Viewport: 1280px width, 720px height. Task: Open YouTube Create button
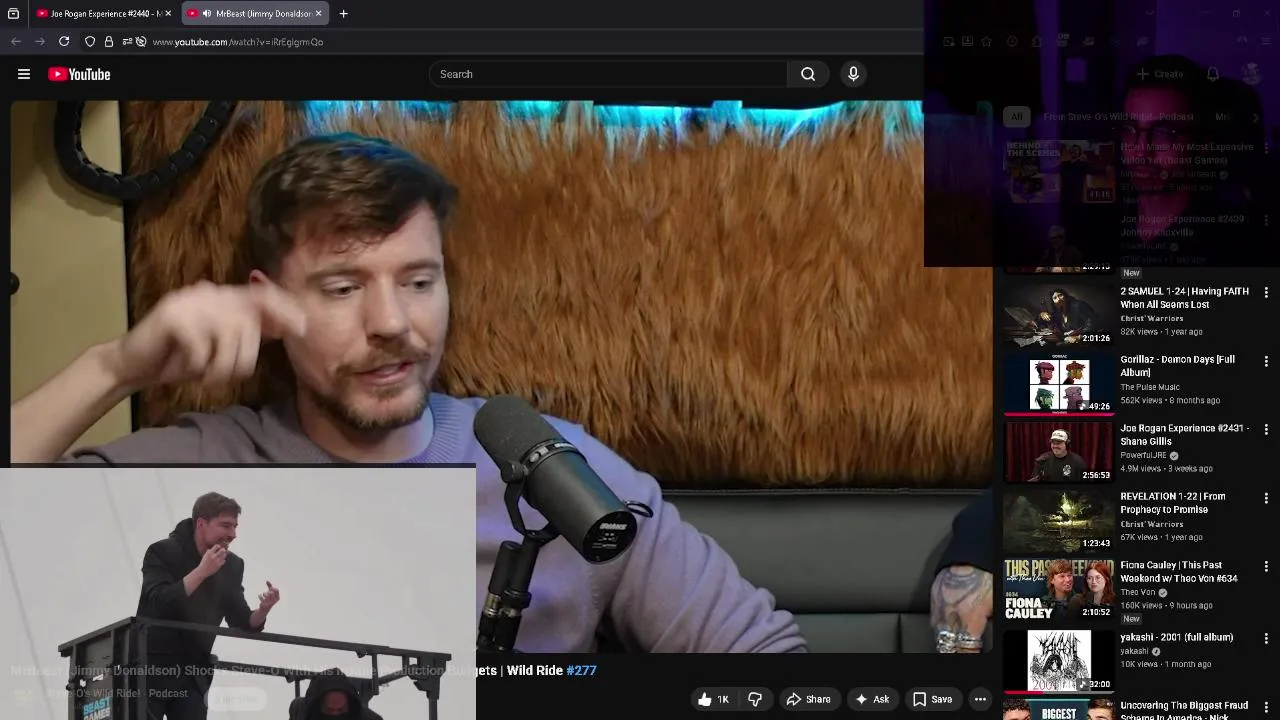click(x=1160, y=74)
